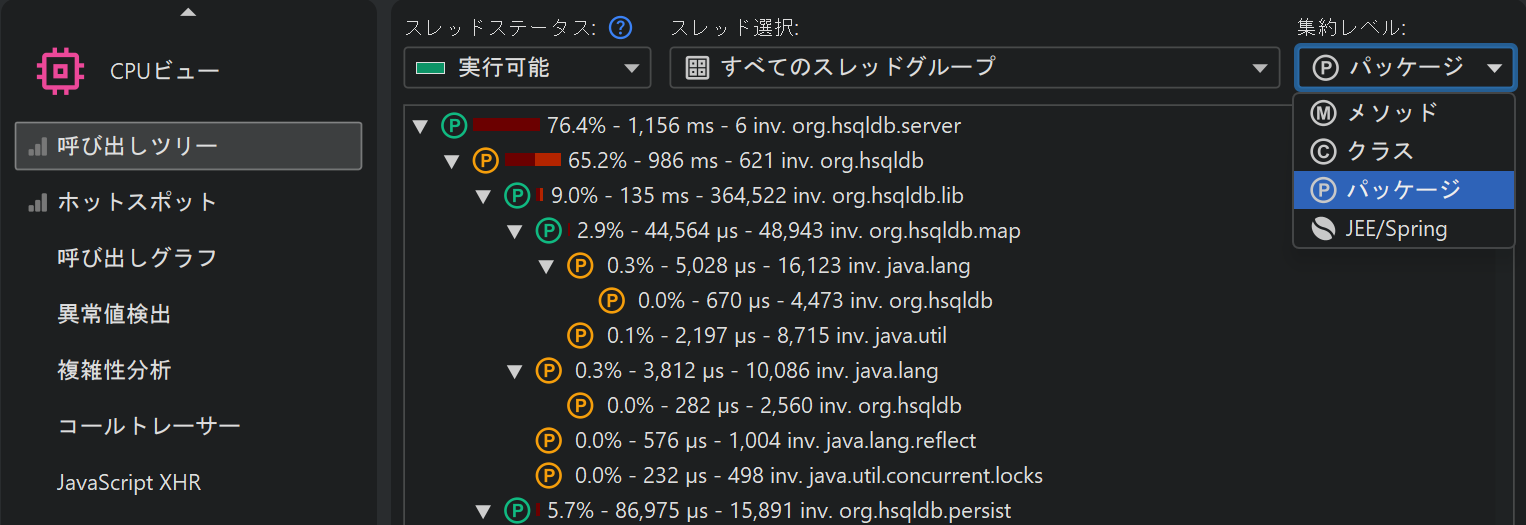The width and height of the screenshot is (1526, 525).
Task: Open the JavaScript XHR view
Action: [x=129, y=483]
